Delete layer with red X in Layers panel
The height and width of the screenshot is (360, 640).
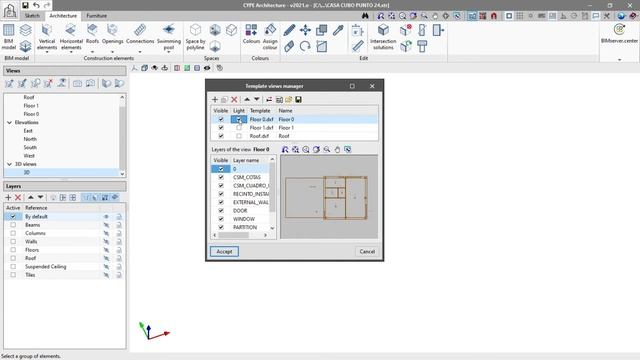[18, 198]
